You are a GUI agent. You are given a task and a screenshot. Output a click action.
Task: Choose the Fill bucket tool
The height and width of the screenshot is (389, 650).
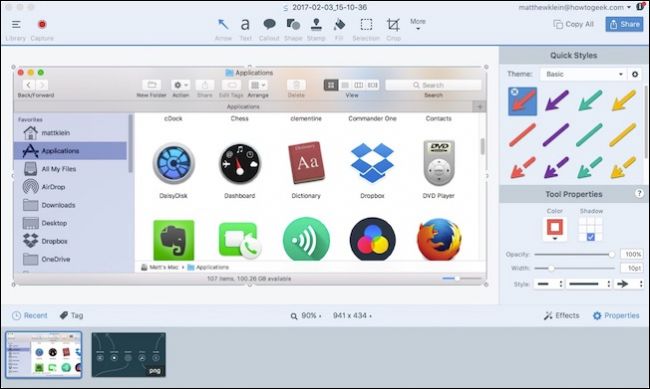[339, 29]
